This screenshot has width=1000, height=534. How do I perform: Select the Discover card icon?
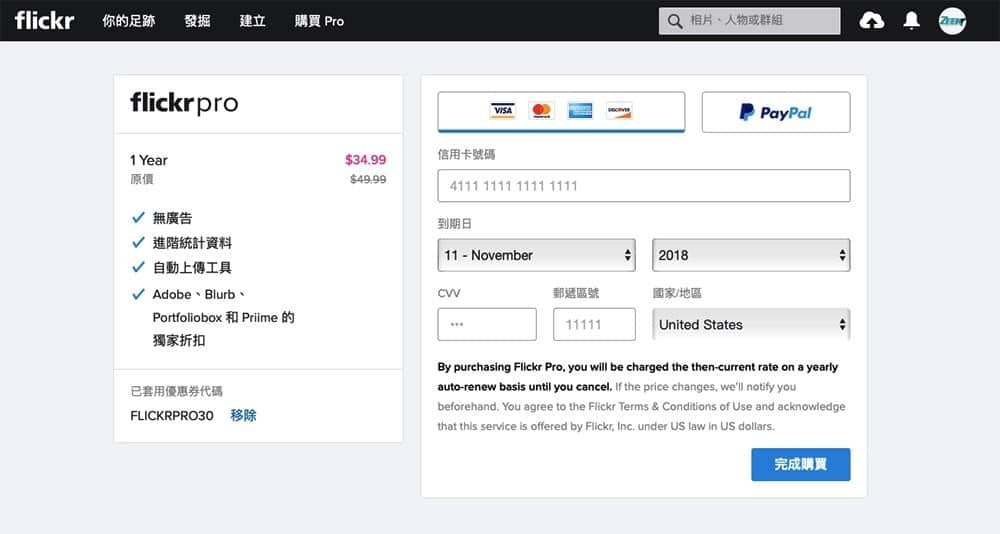click(x=619, y=111)
